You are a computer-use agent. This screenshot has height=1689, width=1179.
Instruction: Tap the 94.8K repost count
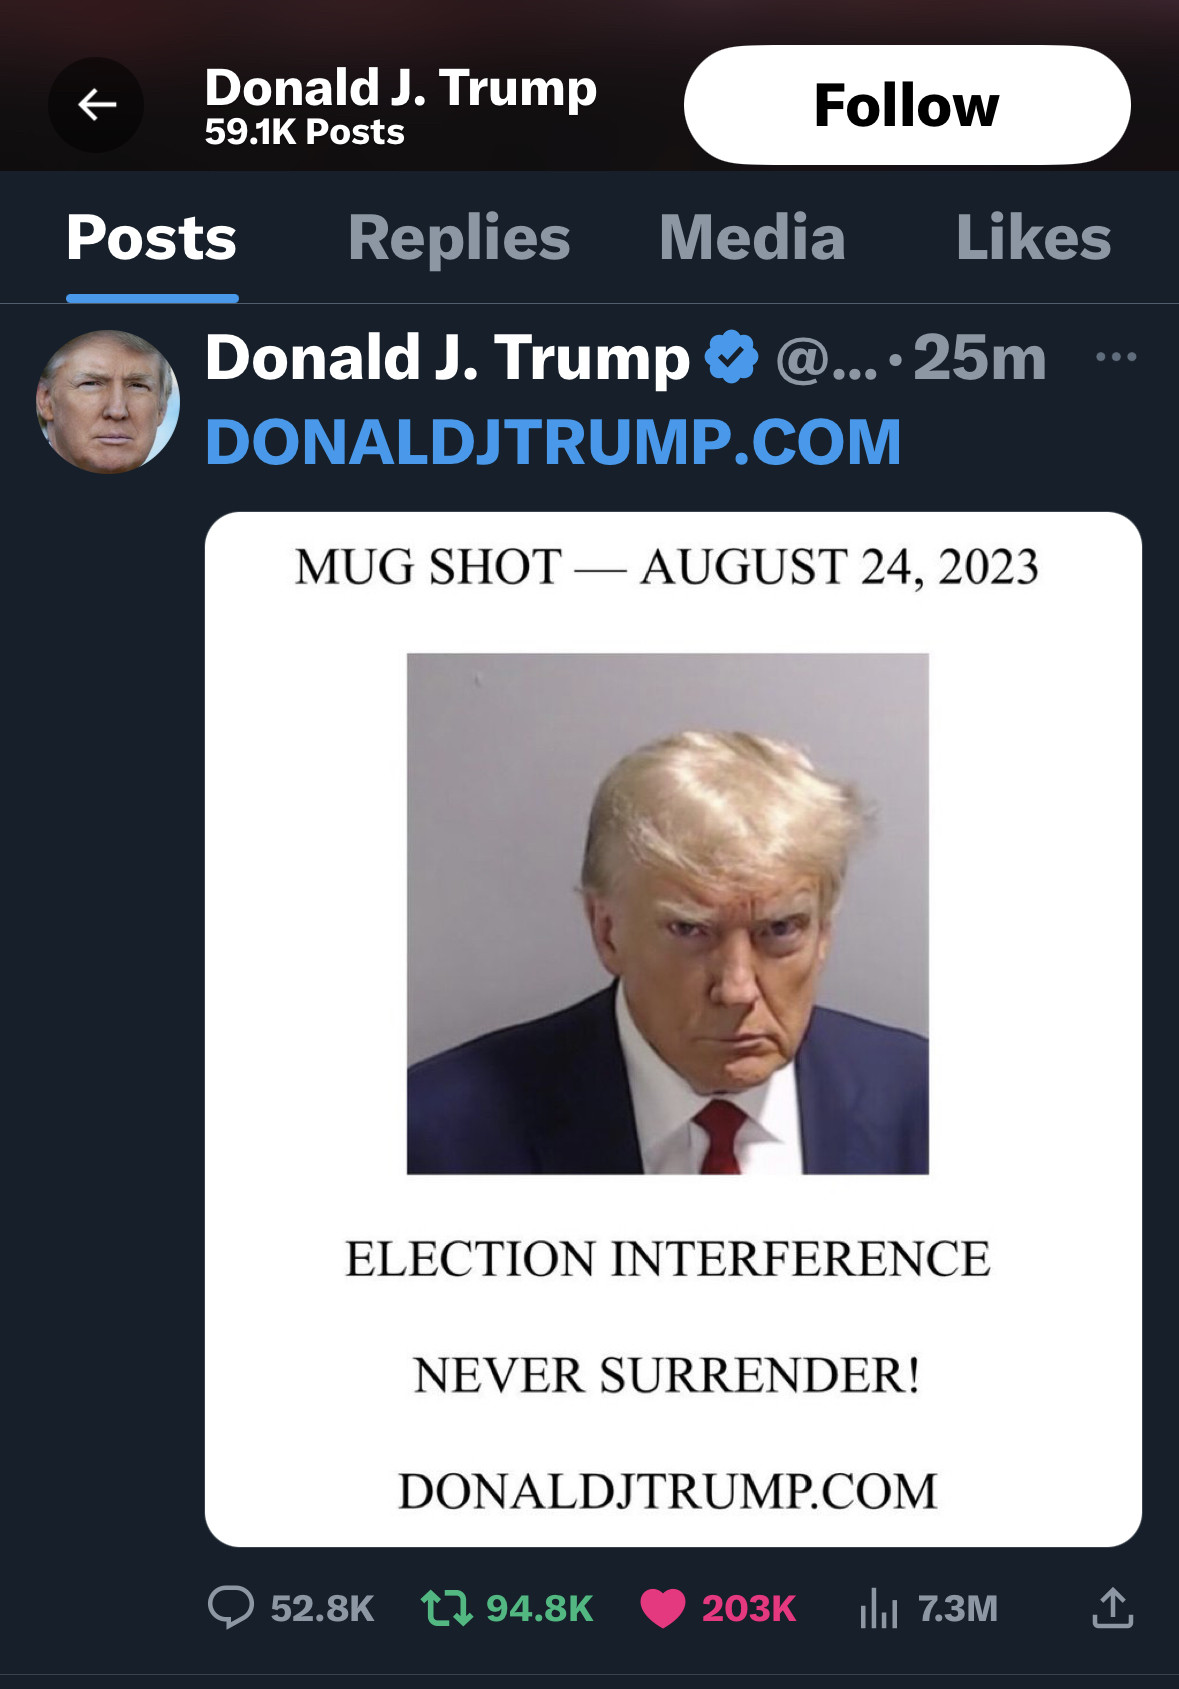[x=540, y=1608]
